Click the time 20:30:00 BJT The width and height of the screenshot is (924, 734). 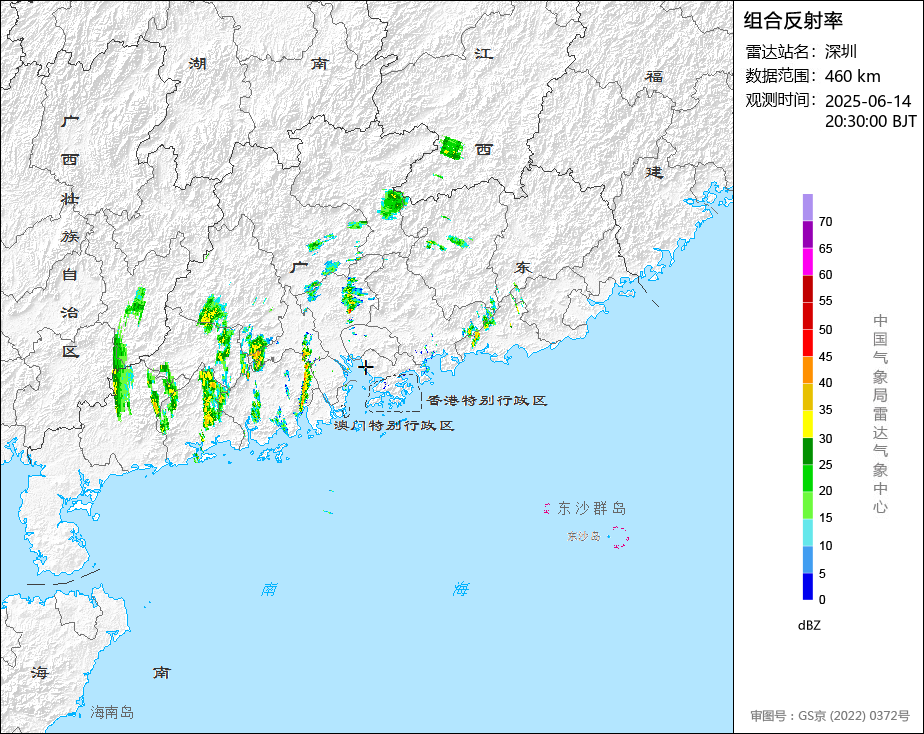point(870,121)
